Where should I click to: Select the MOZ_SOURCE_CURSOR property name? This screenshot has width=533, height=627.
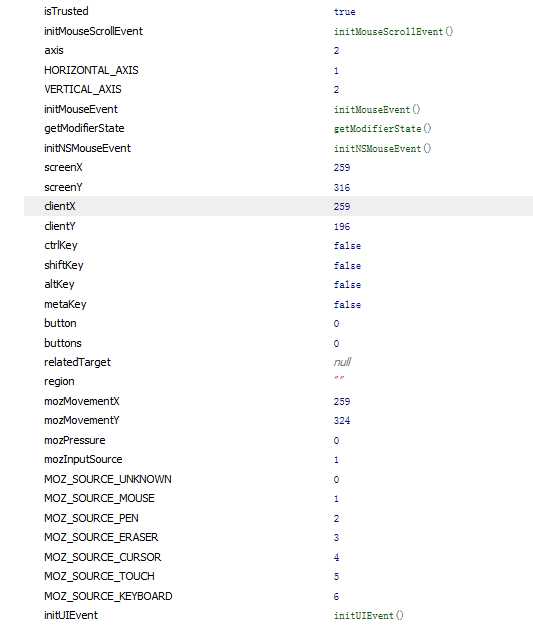[x=103, y=557]
